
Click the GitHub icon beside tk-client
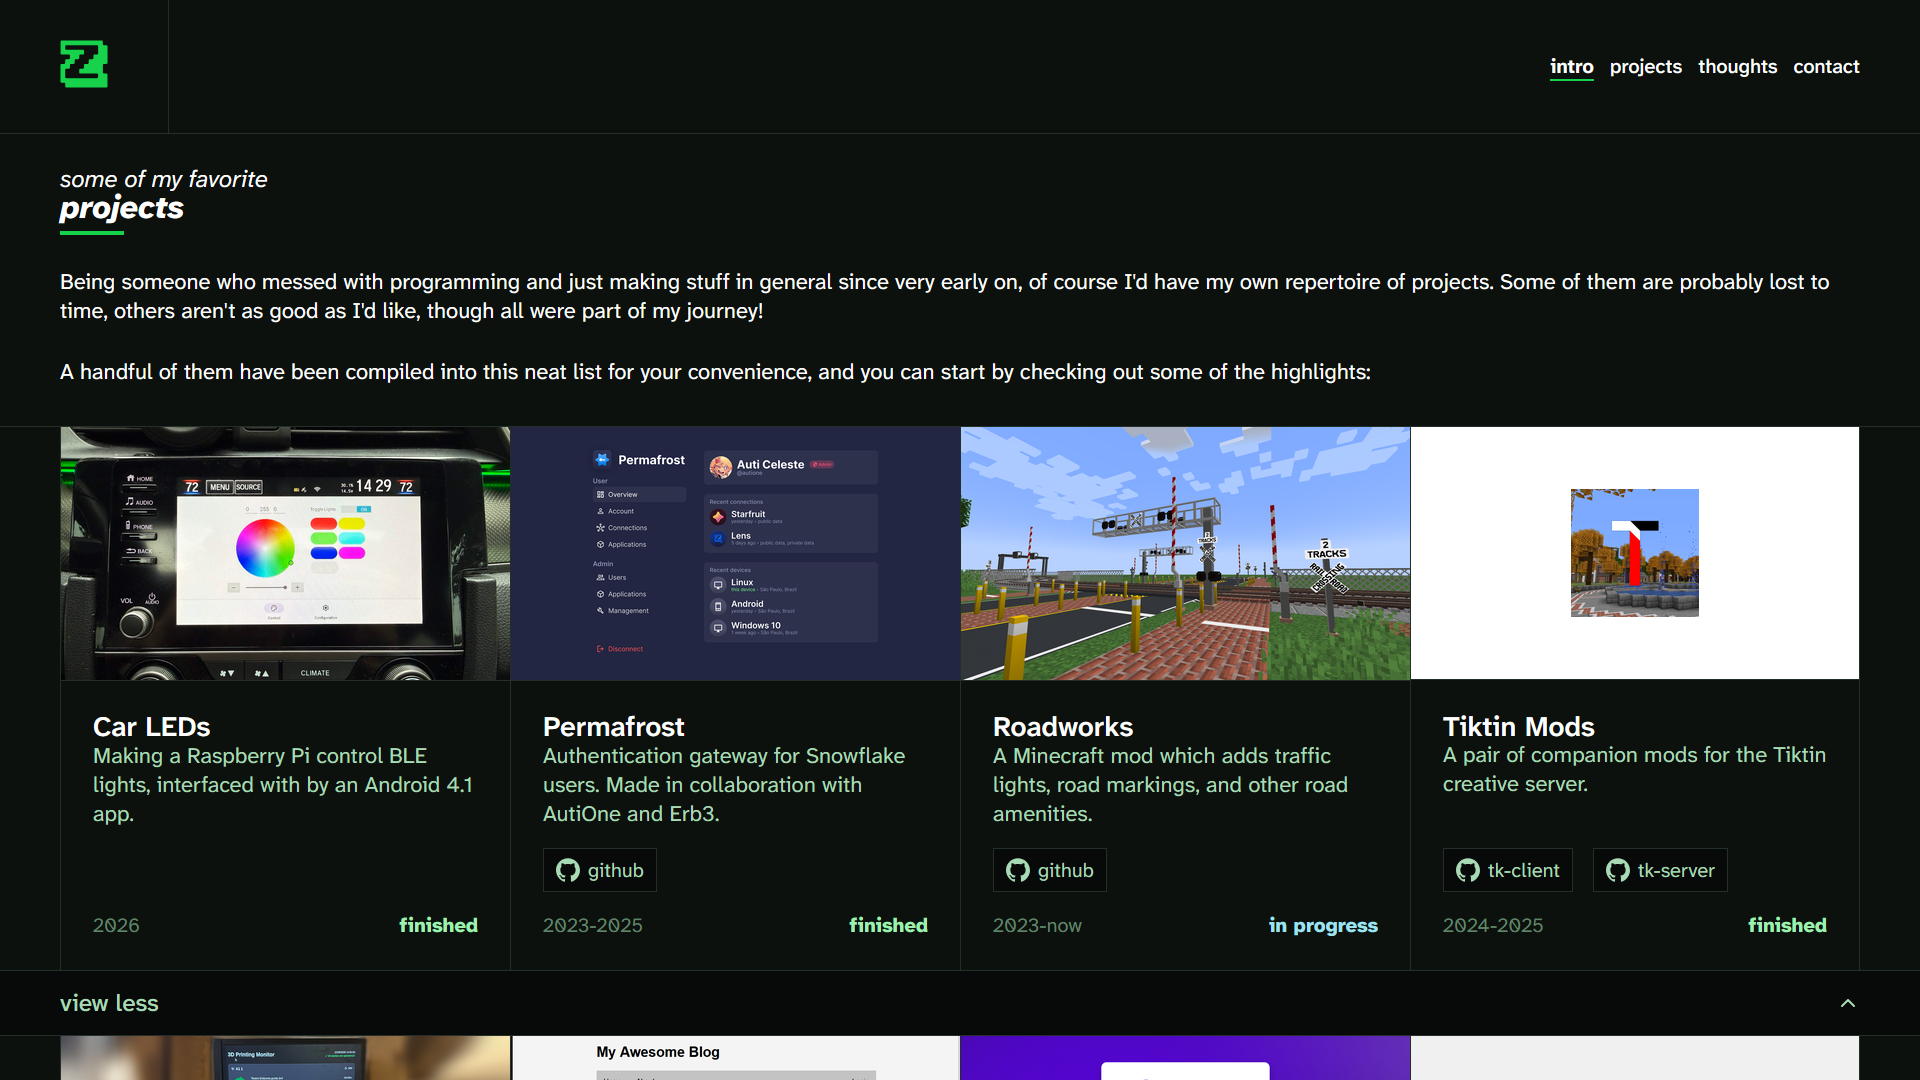click(1468, 871)
